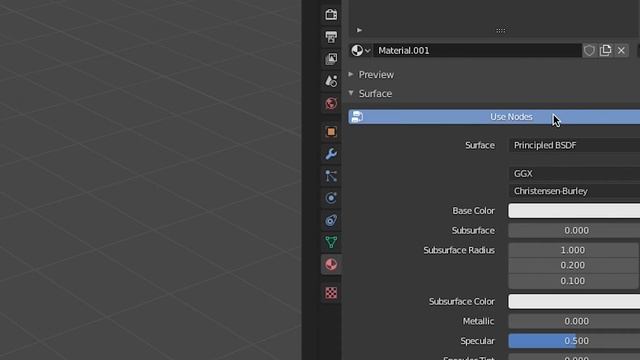The width and height of the screenshot is (640, 360).
Task: Open the Particles properties tab
Action: point(331,176)
